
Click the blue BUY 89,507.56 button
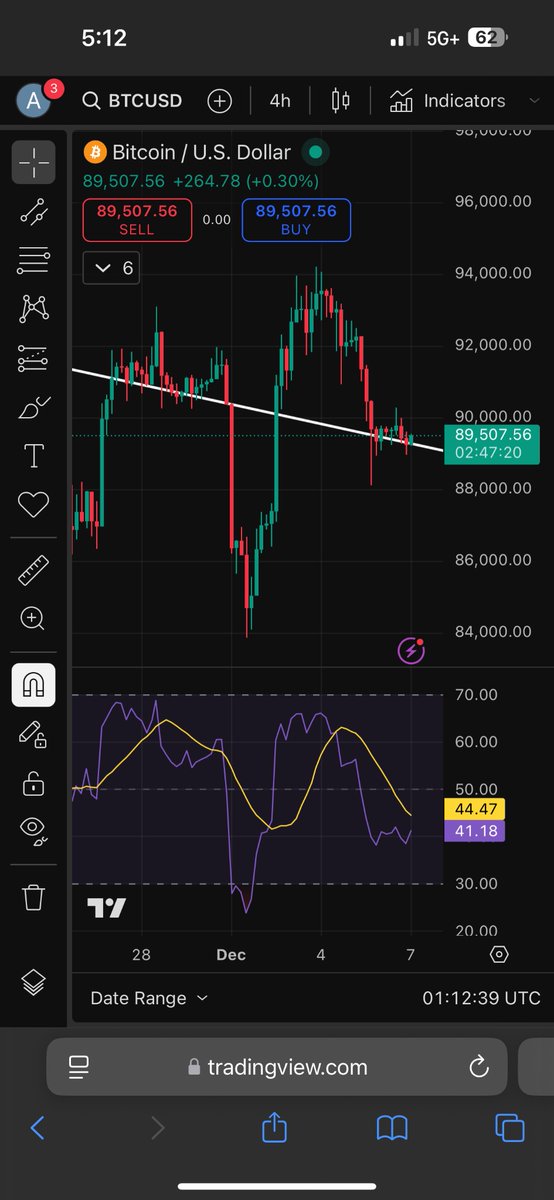(296, 220)
